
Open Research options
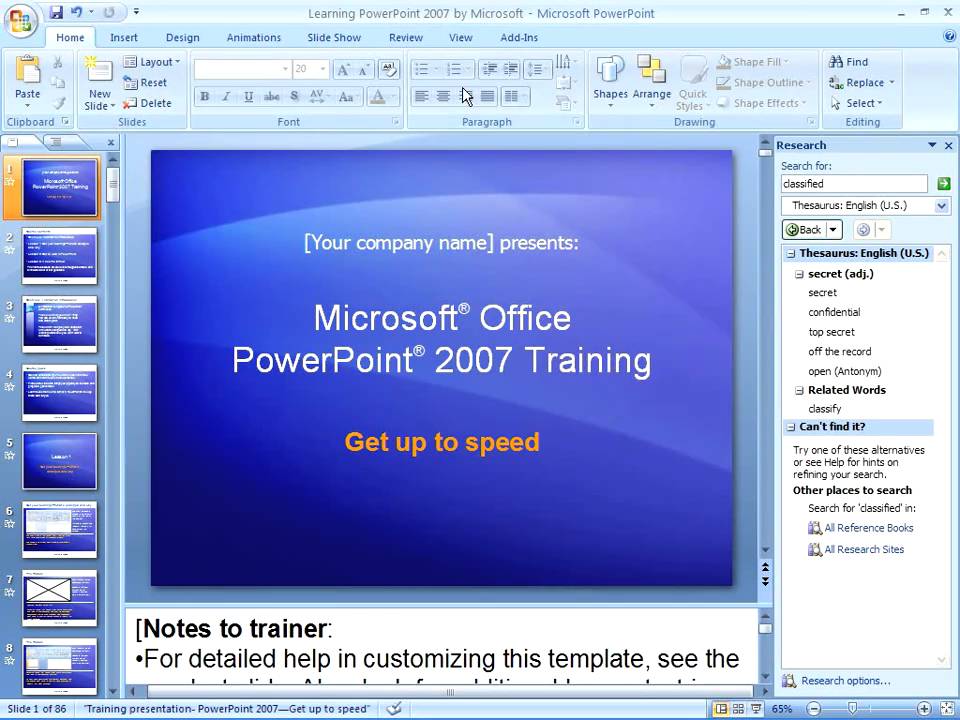[x=846, y=681]
